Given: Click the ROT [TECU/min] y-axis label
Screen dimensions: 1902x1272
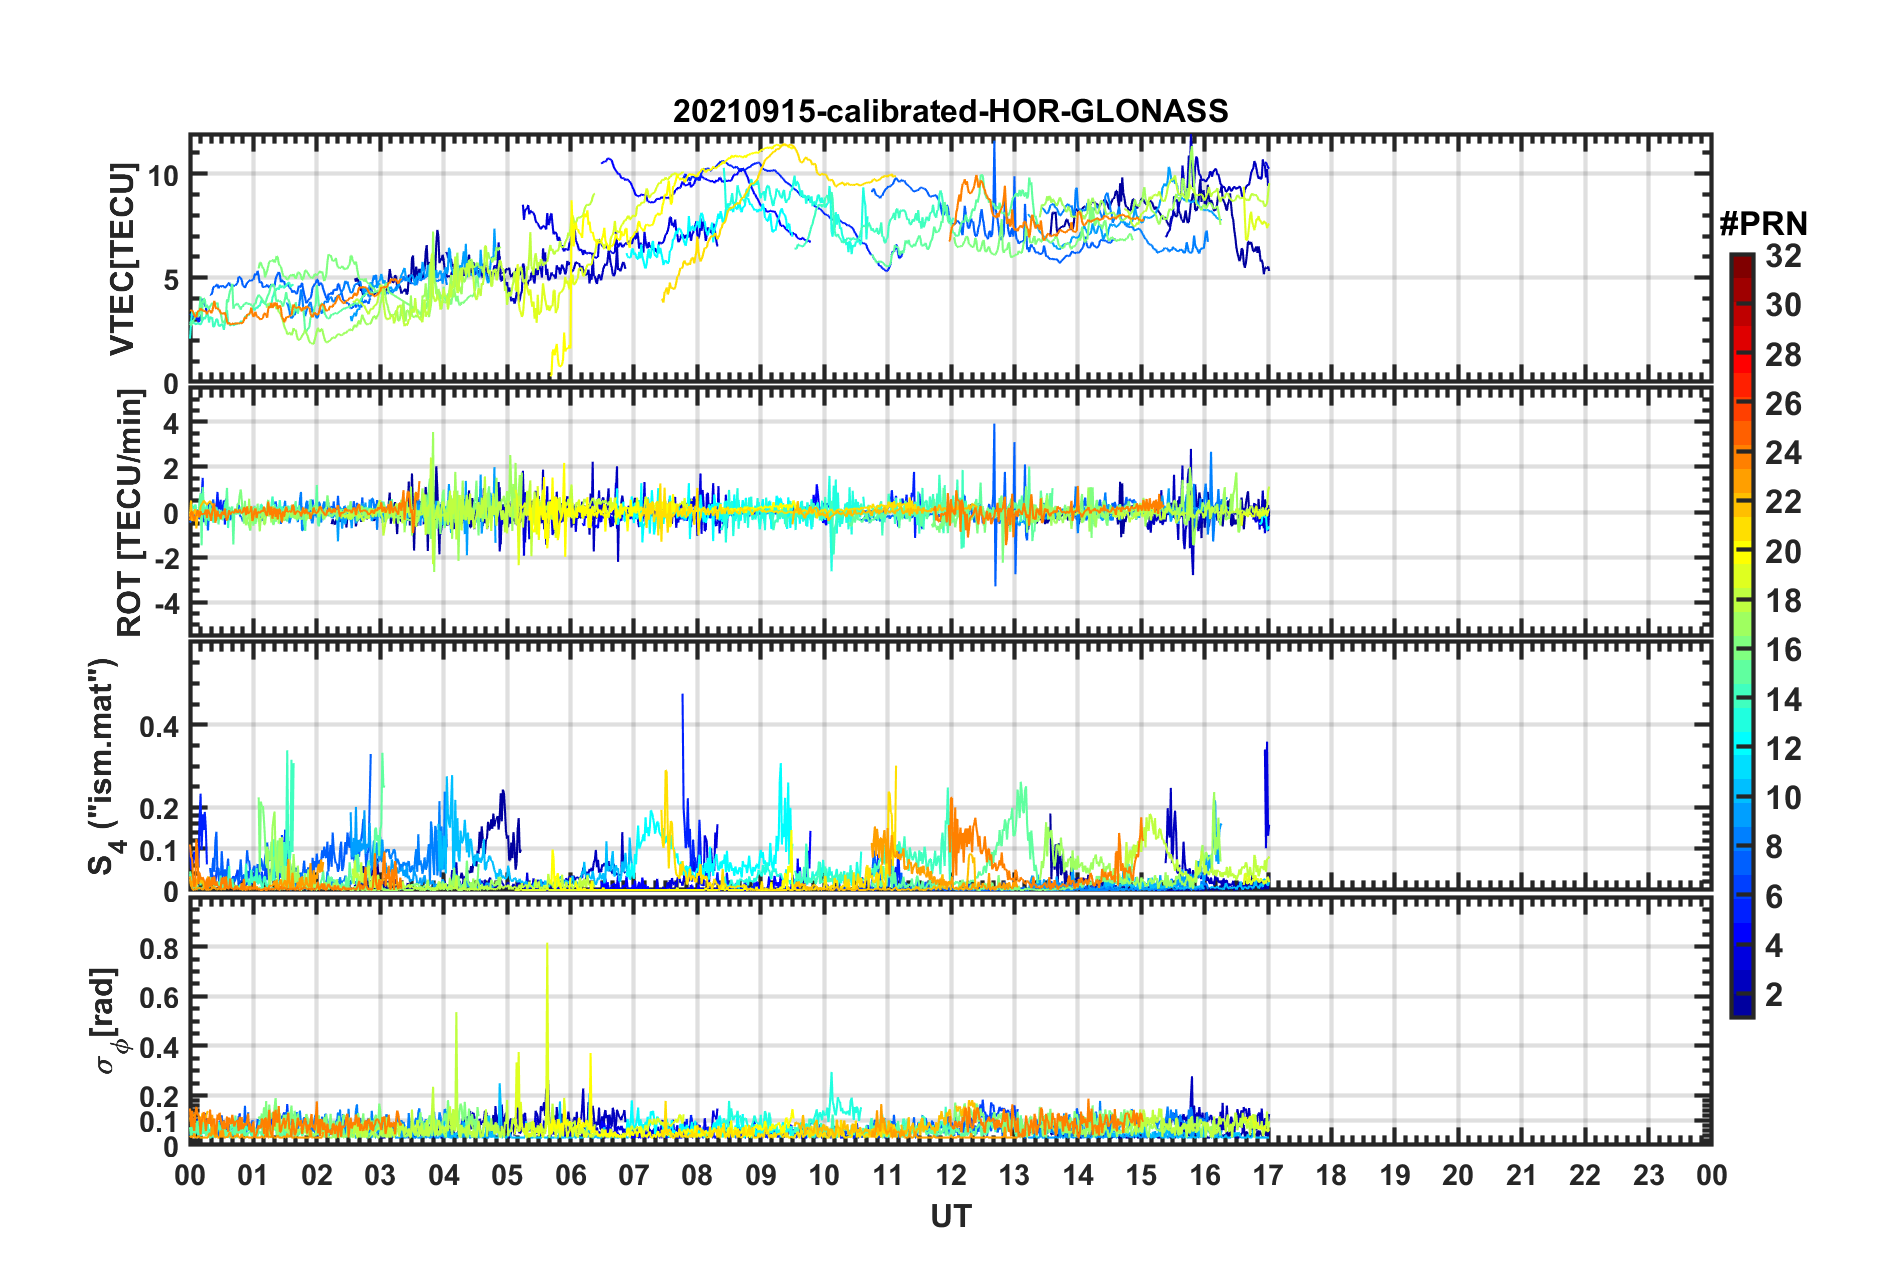Looking at the screenshot, I should point(129,513).
